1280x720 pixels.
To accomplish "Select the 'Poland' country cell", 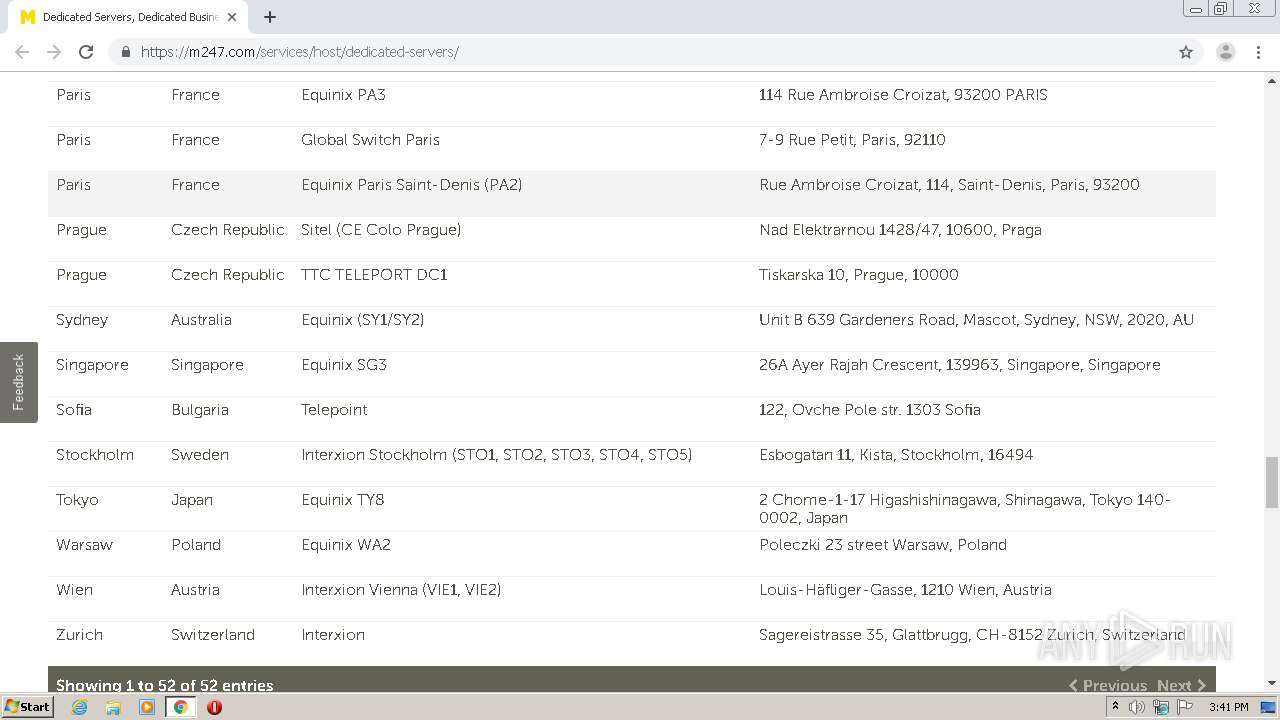I will click(x=196, y=545).
